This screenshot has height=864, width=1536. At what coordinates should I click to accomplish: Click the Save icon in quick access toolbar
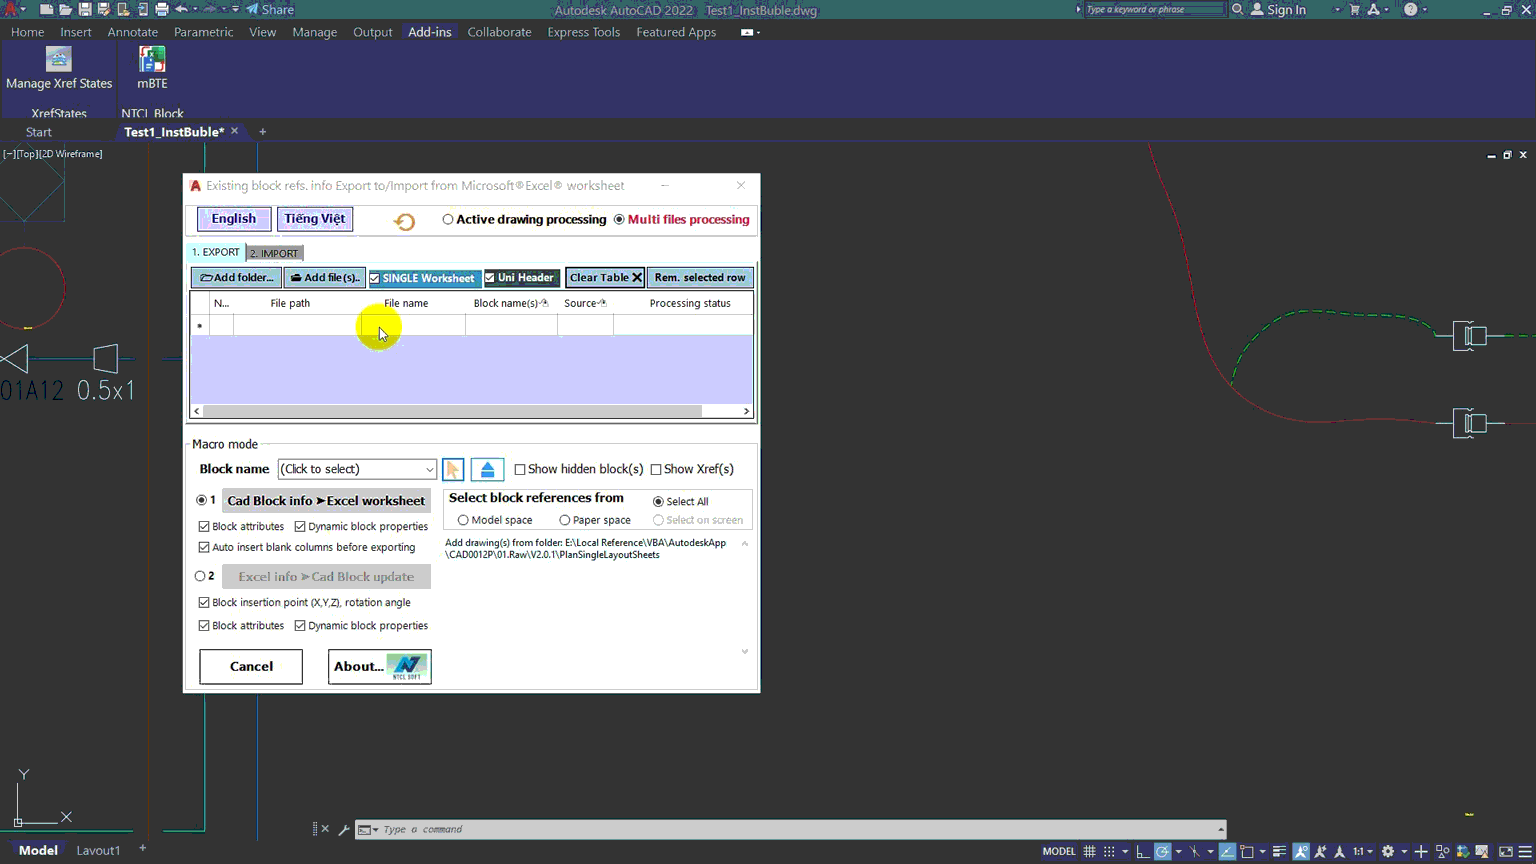coord(85,10)
